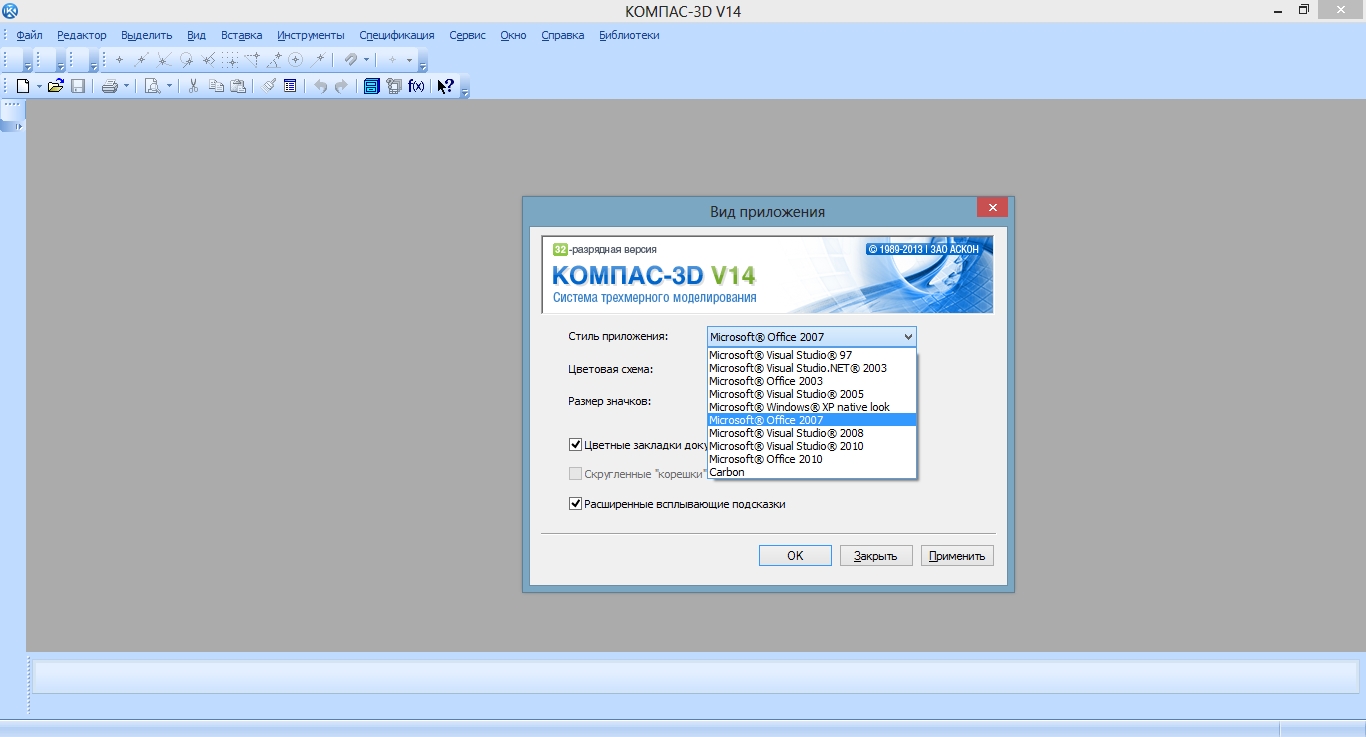This screenshot has width=1366, height=737.
Task: Click the Redo arrow icon
Action: pos(341,87)
